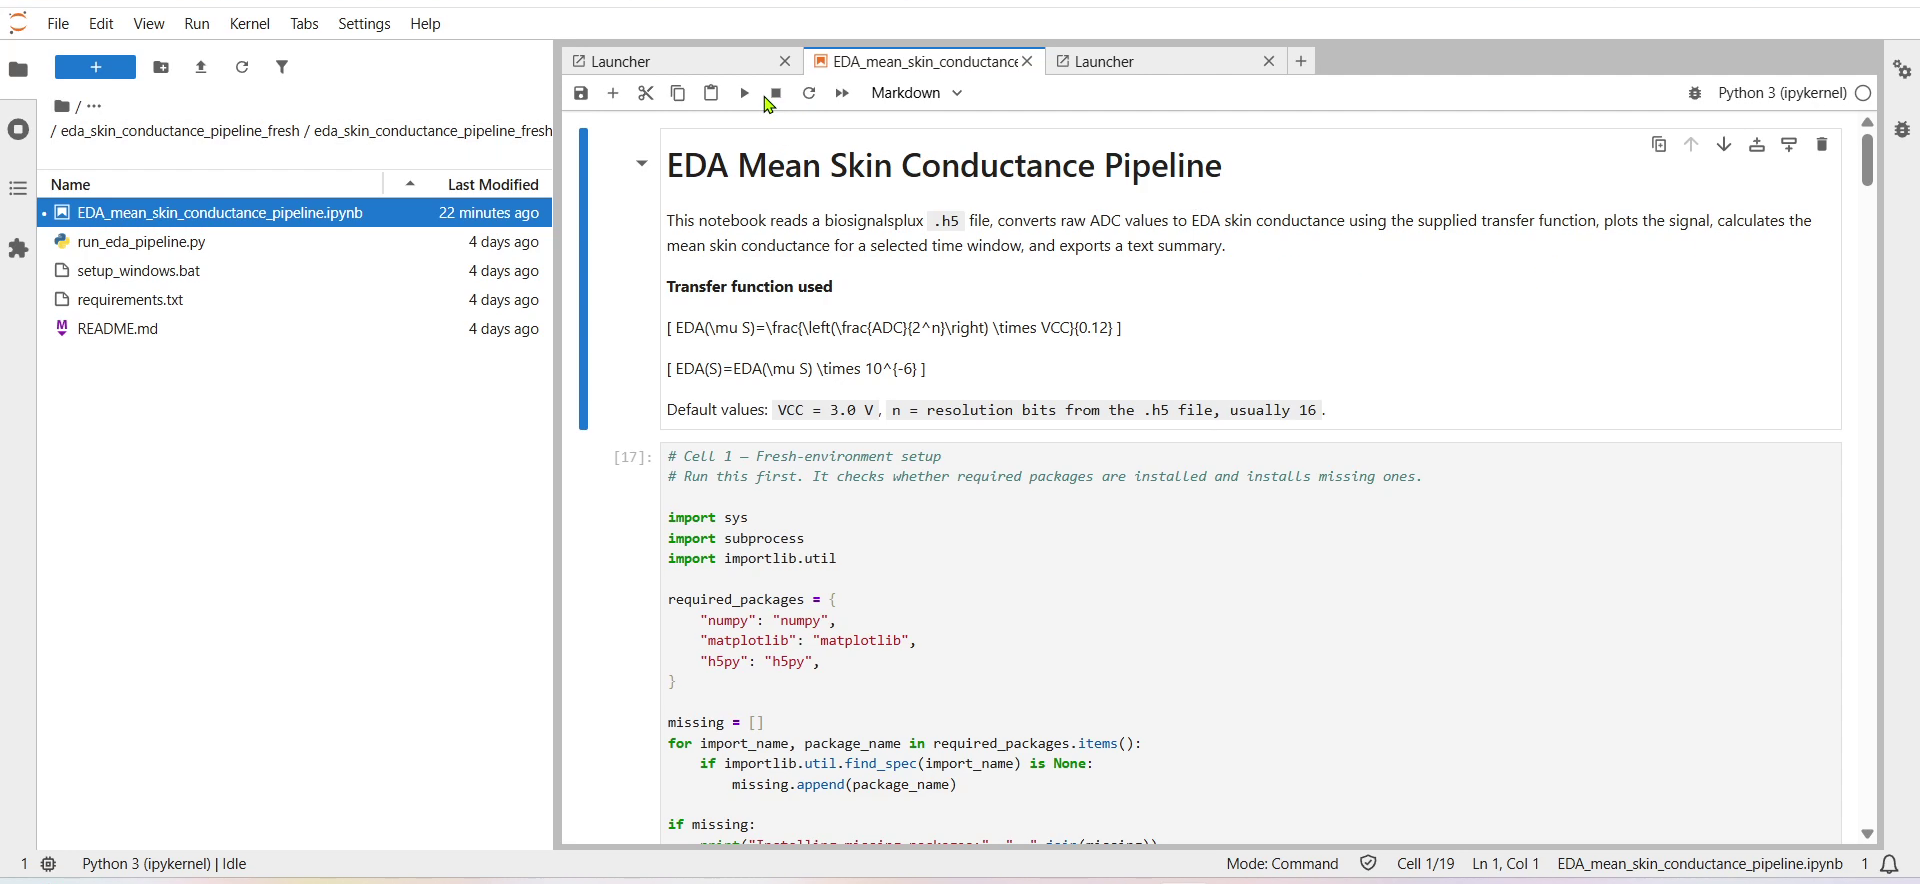Open the Extension Manager panel

[18, 248]
